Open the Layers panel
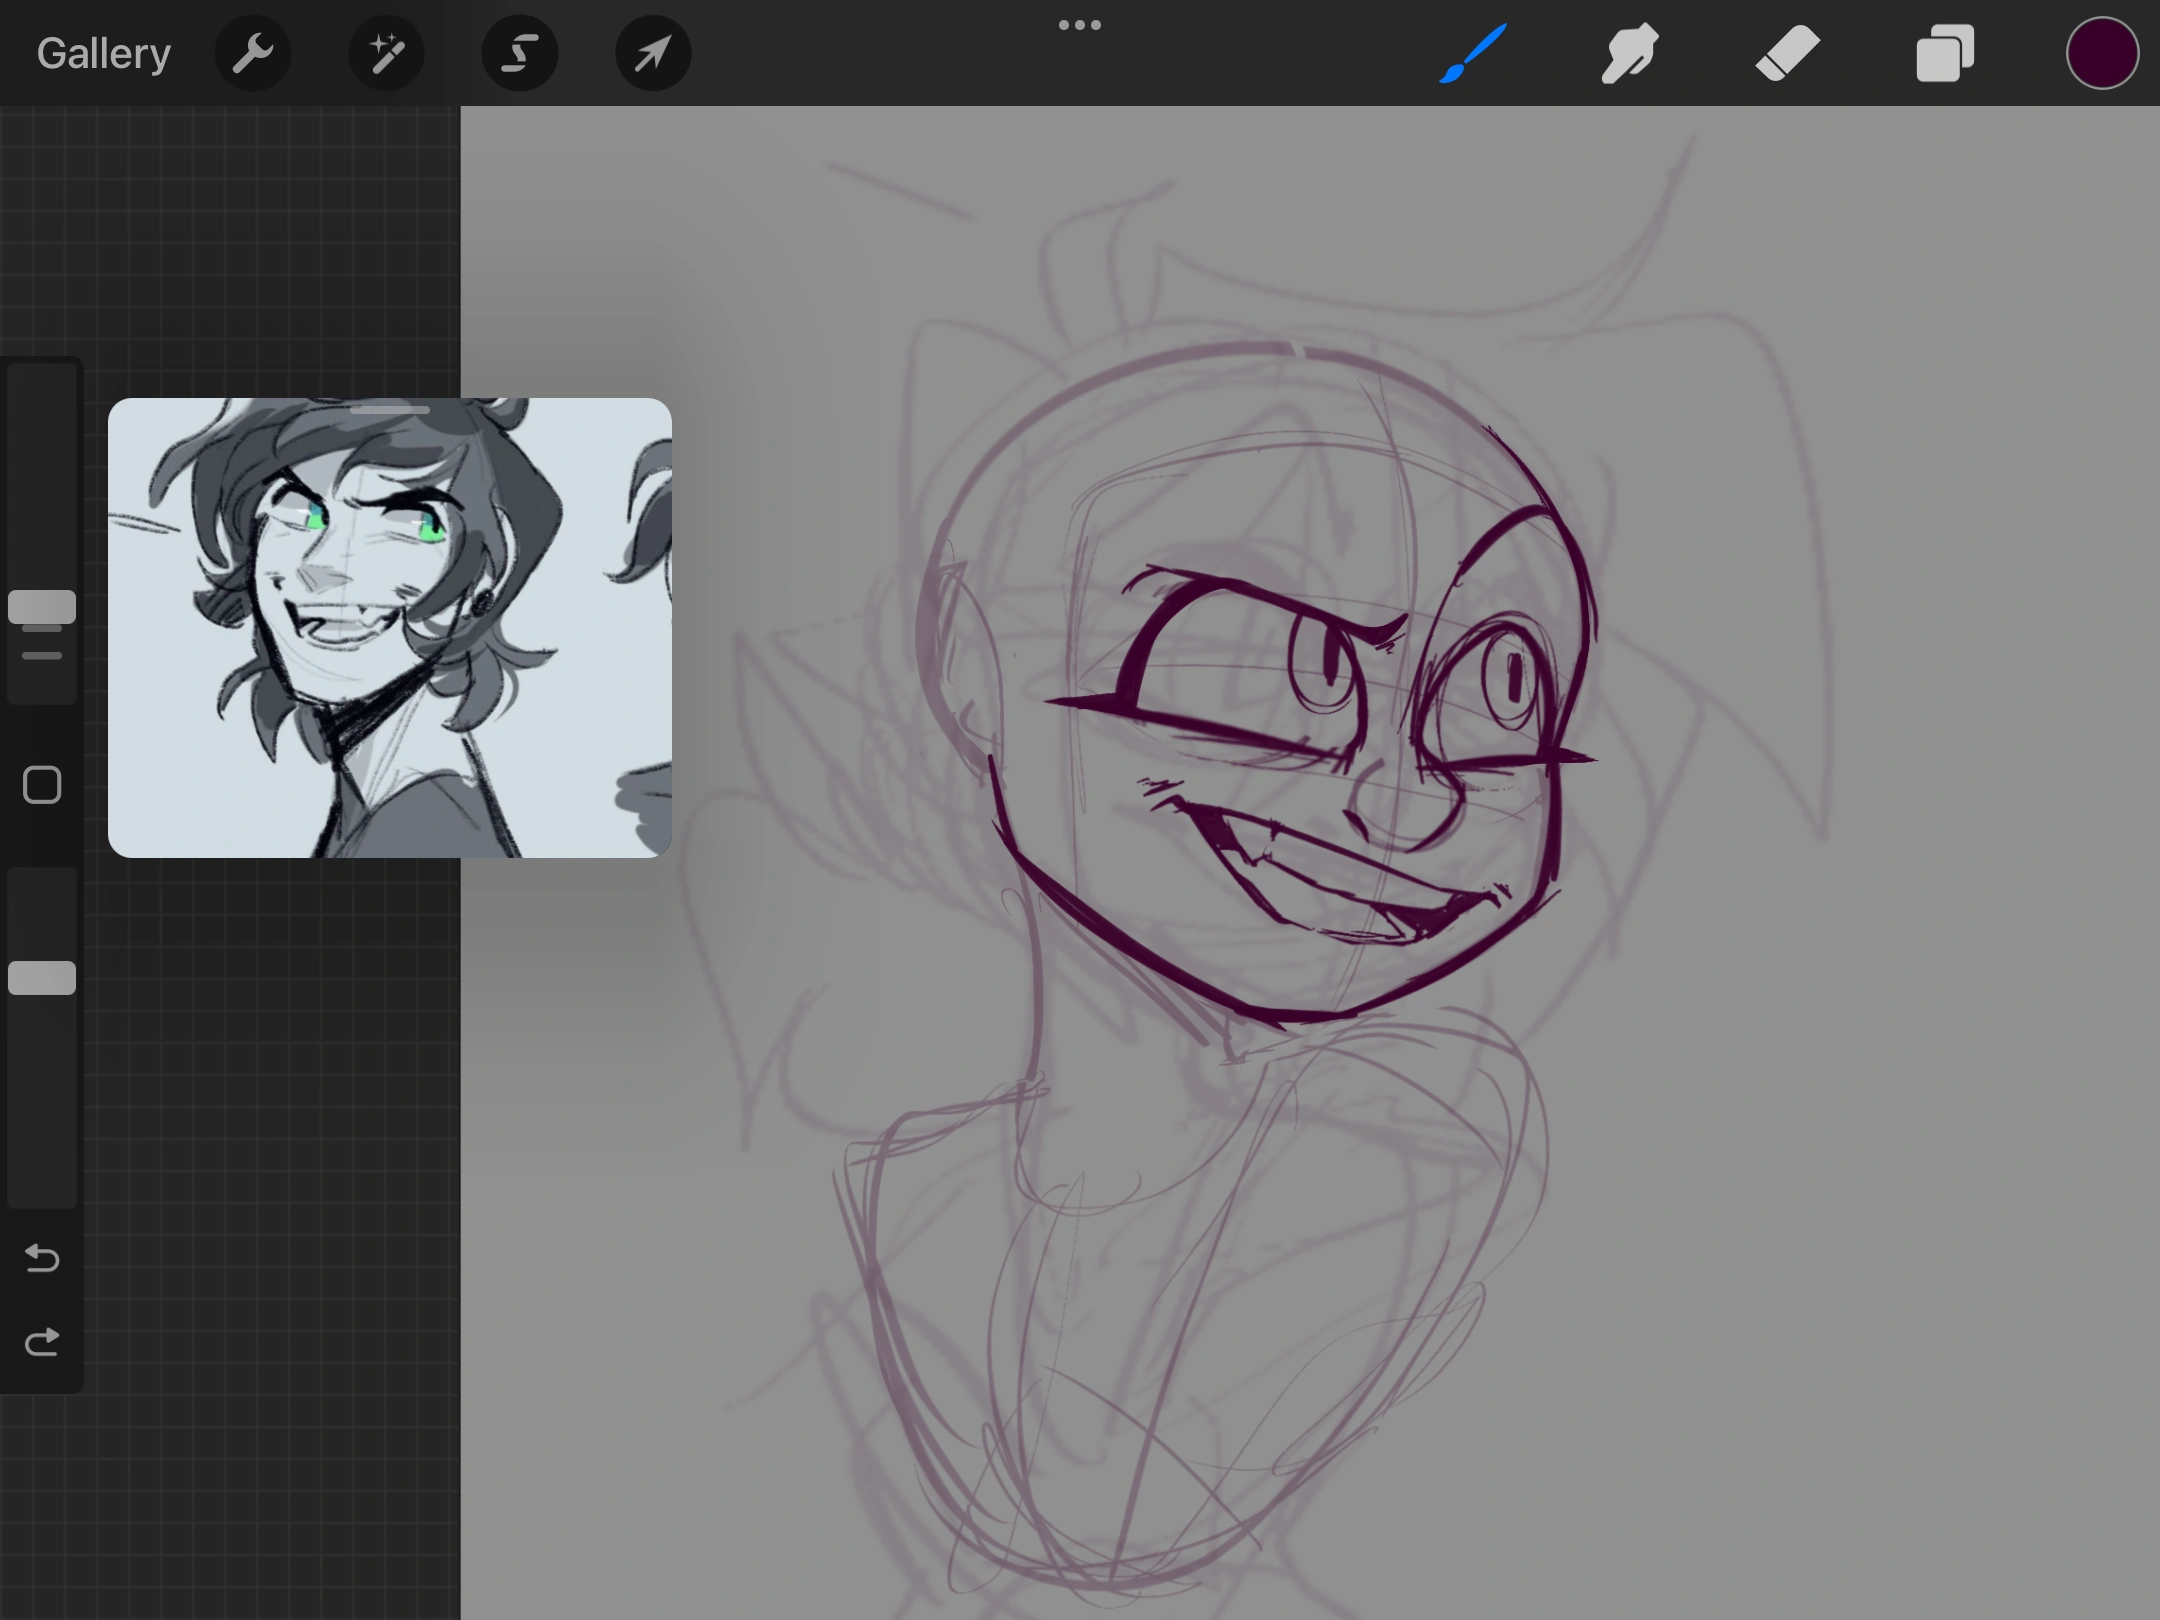The height and width of the screenshot is (1620, 2160). pos(1944,52)
